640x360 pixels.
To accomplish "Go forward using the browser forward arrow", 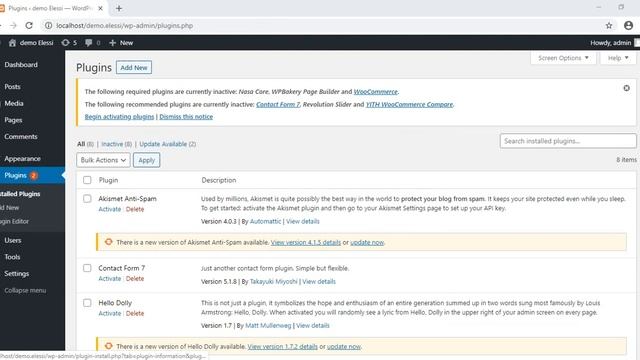I will point(13,25).
